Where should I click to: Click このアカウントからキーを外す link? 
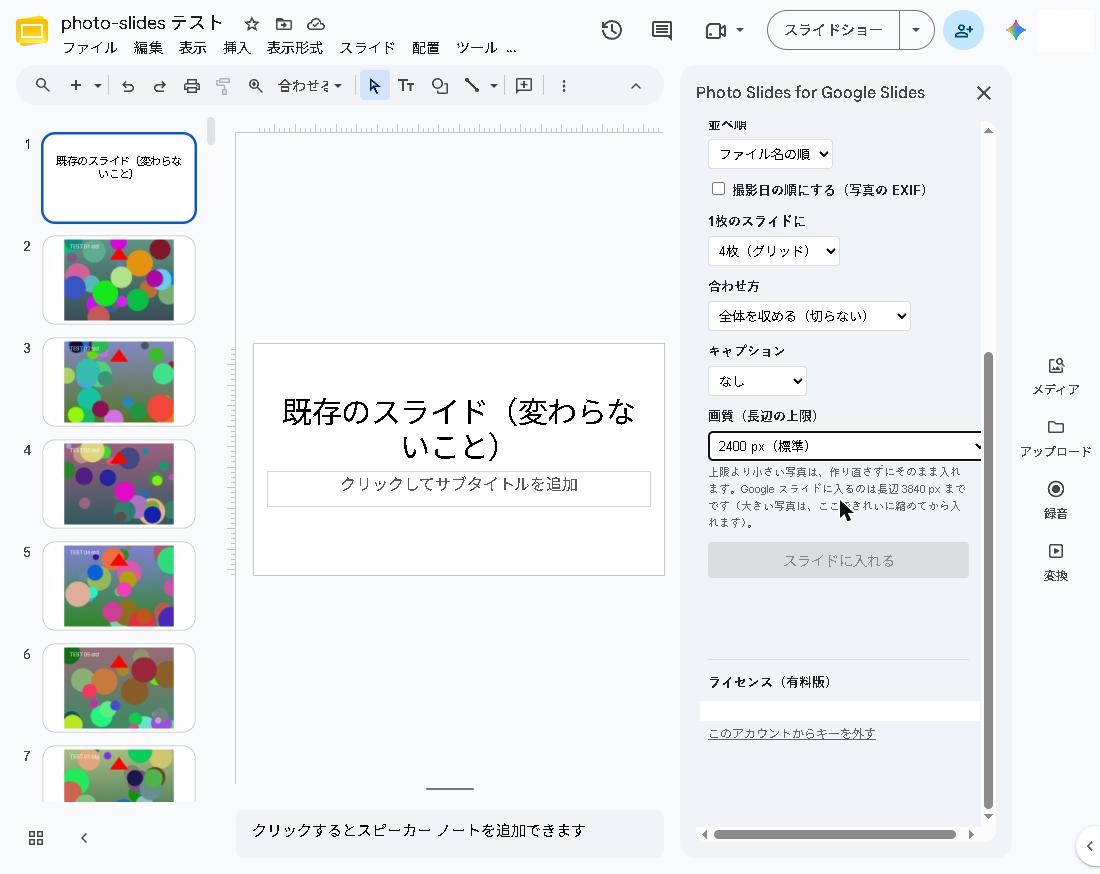click(x=792, y=733)
